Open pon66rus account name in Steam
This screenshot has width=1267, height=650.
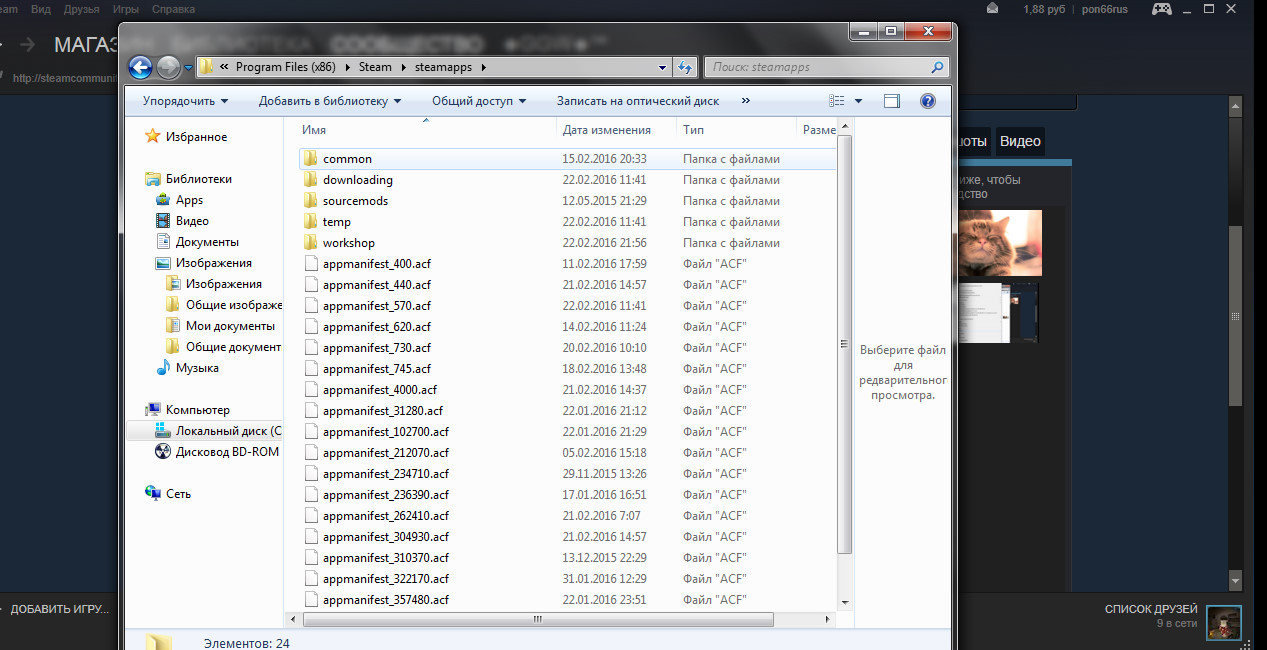[1107, 9]
